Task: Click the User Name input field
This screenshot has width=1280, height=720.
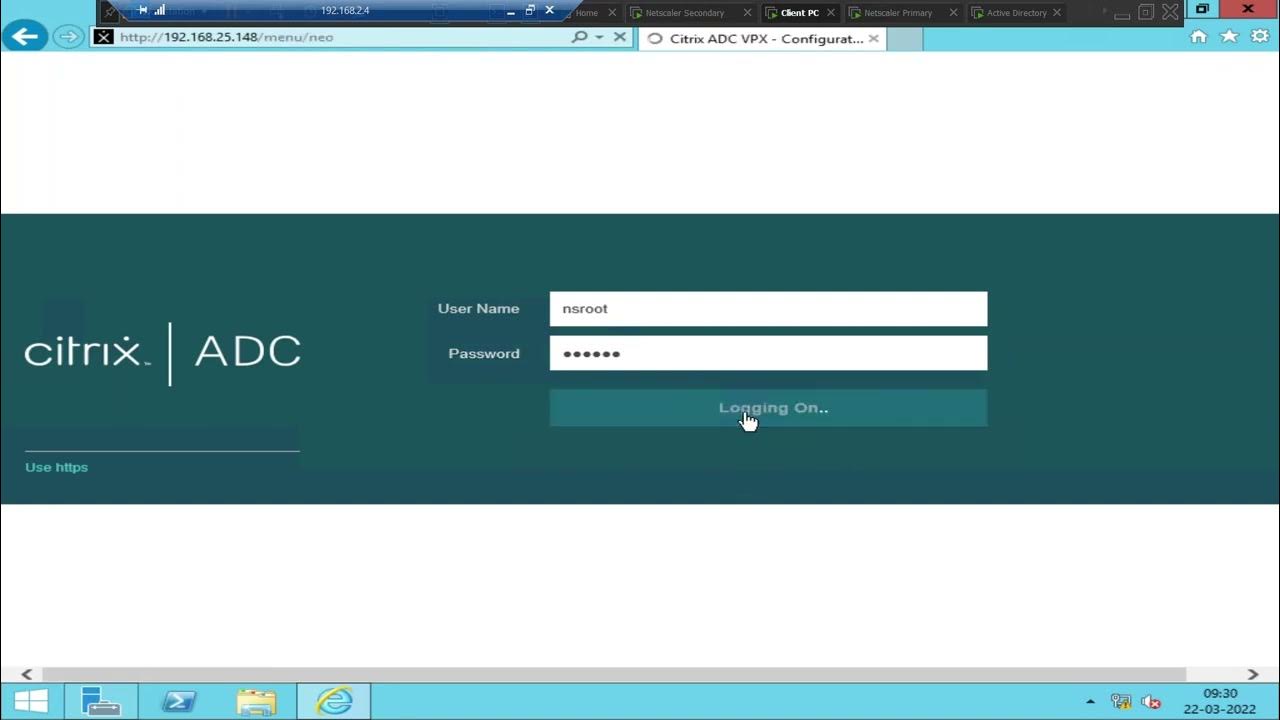Action: click(768, 309)
